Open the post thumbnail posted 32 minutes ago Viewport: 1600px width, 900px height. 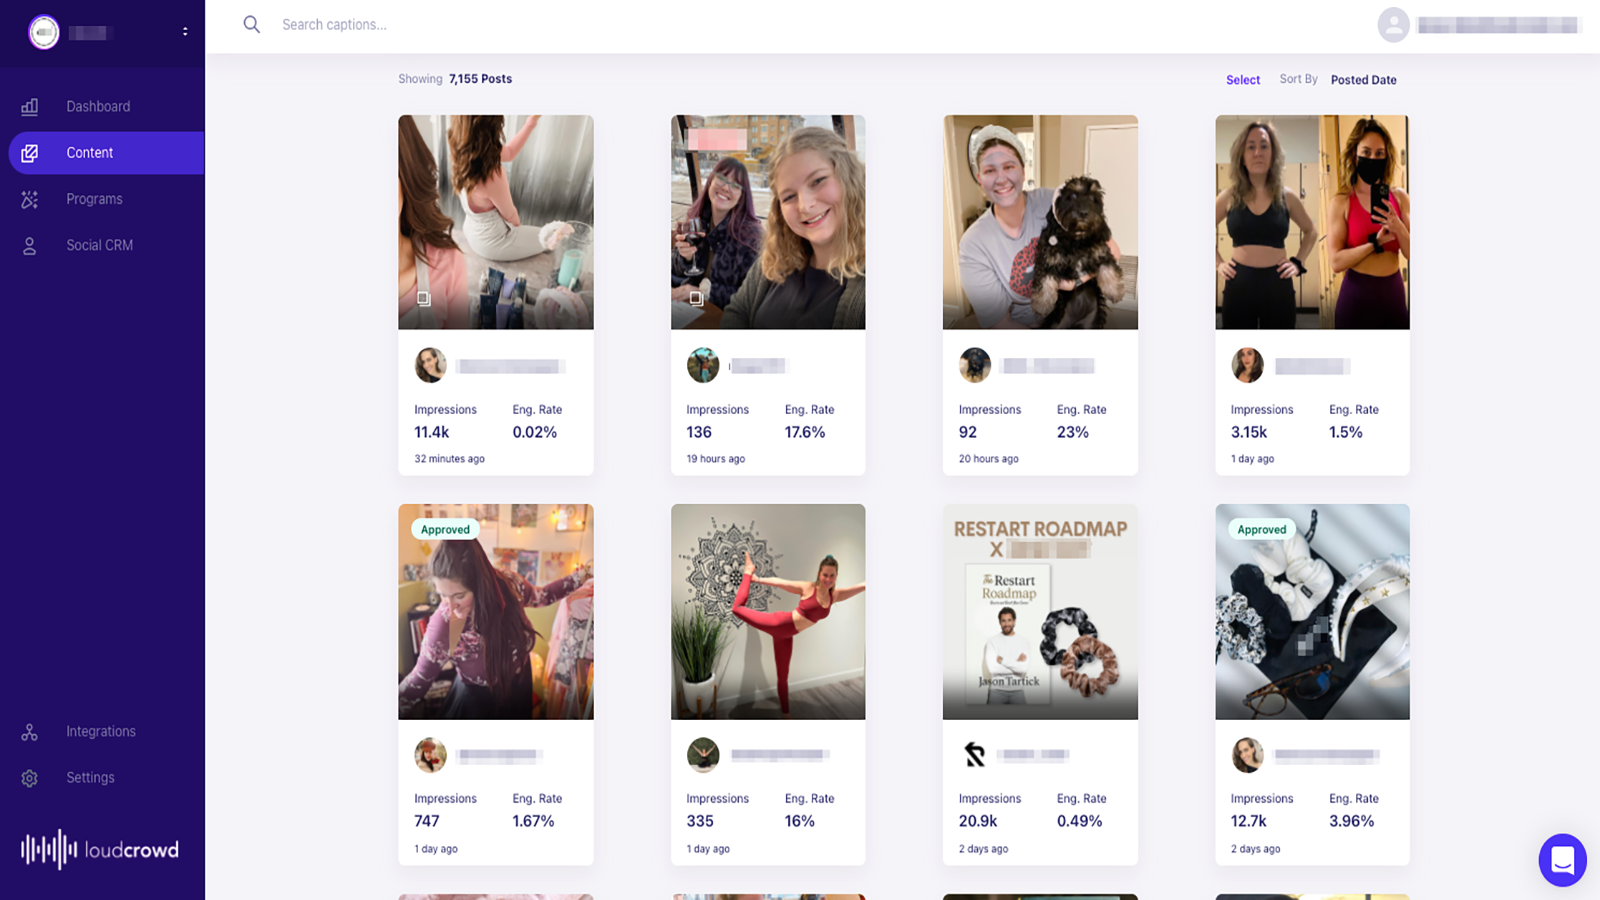[x=496, y=222]
